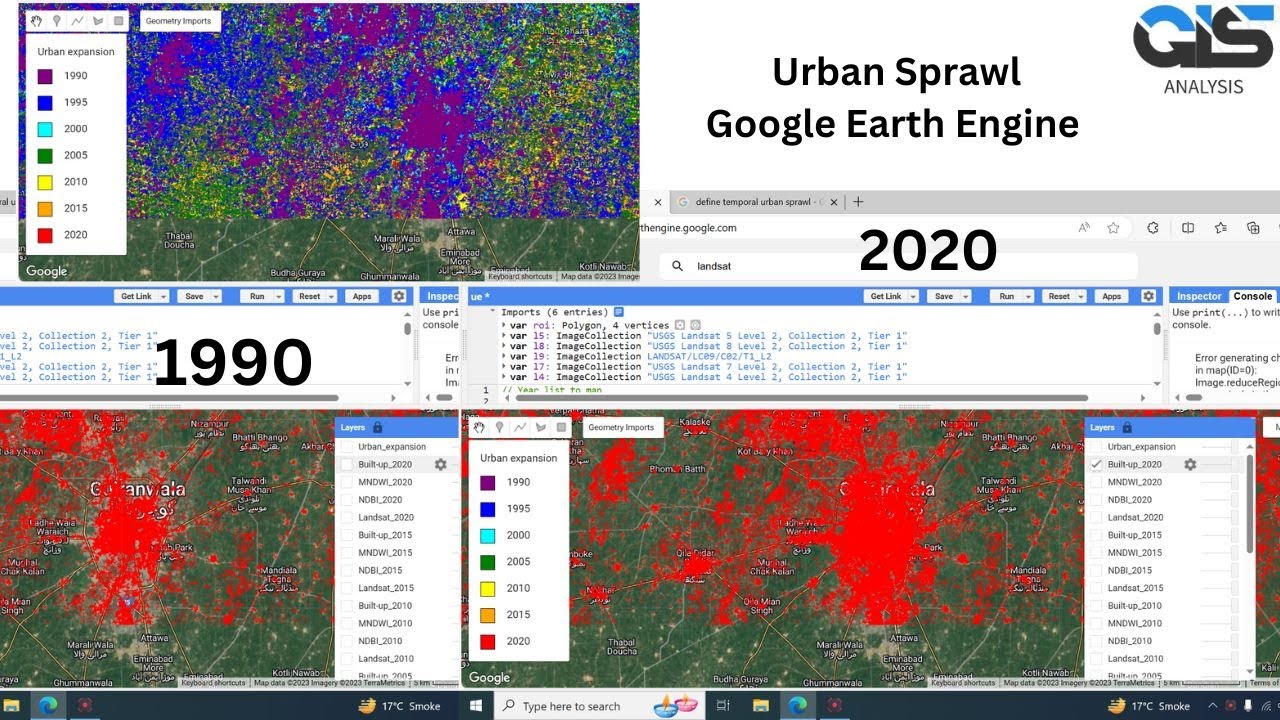Open Reset dropdown arrow in 2020 panel
Viewport: 1280px width, 720px height.
[x=1081, y=296]
